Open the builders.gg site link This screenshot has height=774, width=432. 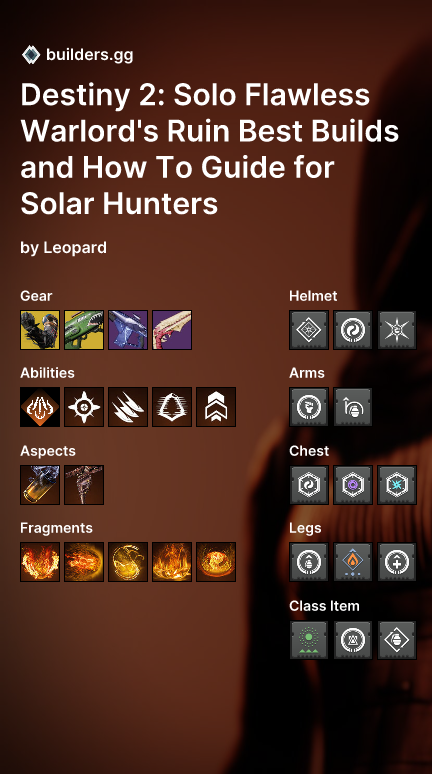tap(89, 55)
